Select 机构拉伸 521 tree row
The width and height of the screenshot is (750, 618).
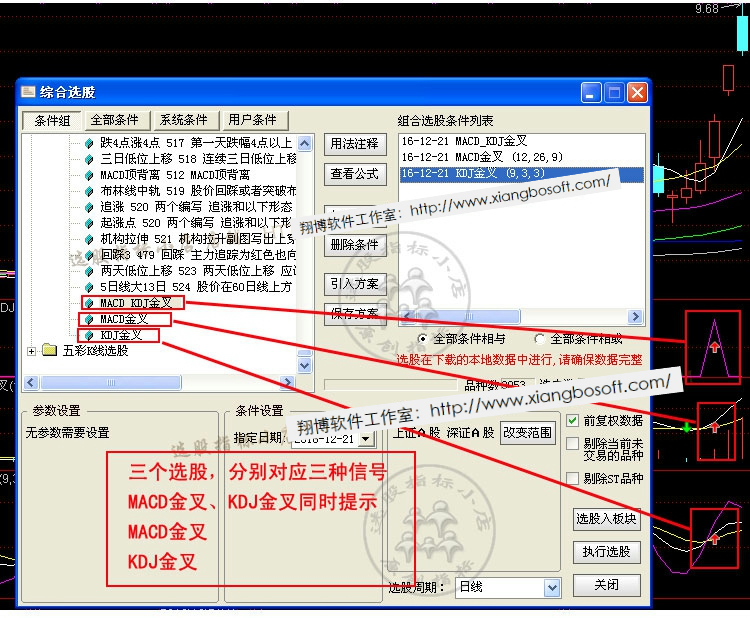(x=198, y=239)
